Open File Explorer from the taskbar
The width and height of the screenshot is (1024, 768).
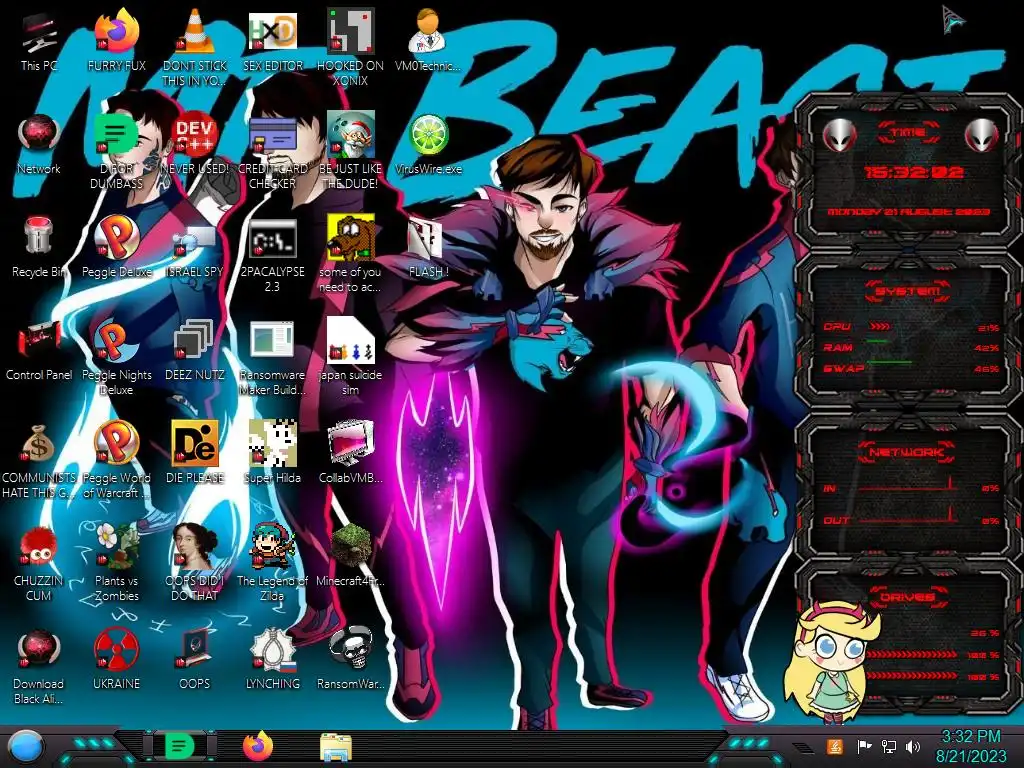point(336,747)
